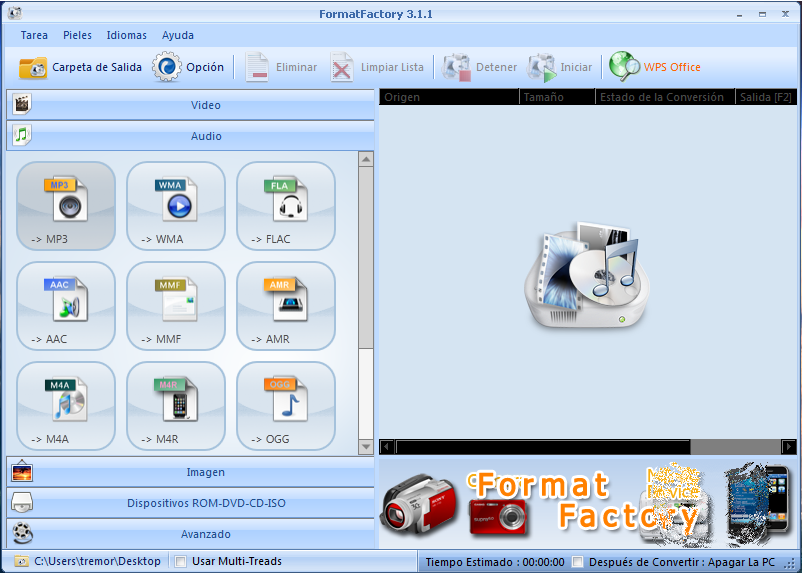Image resolution: width=802 pixels, height=573 pixels.
Task: Choose the -> M4R ringtone icon
Action: coord(176,406)
